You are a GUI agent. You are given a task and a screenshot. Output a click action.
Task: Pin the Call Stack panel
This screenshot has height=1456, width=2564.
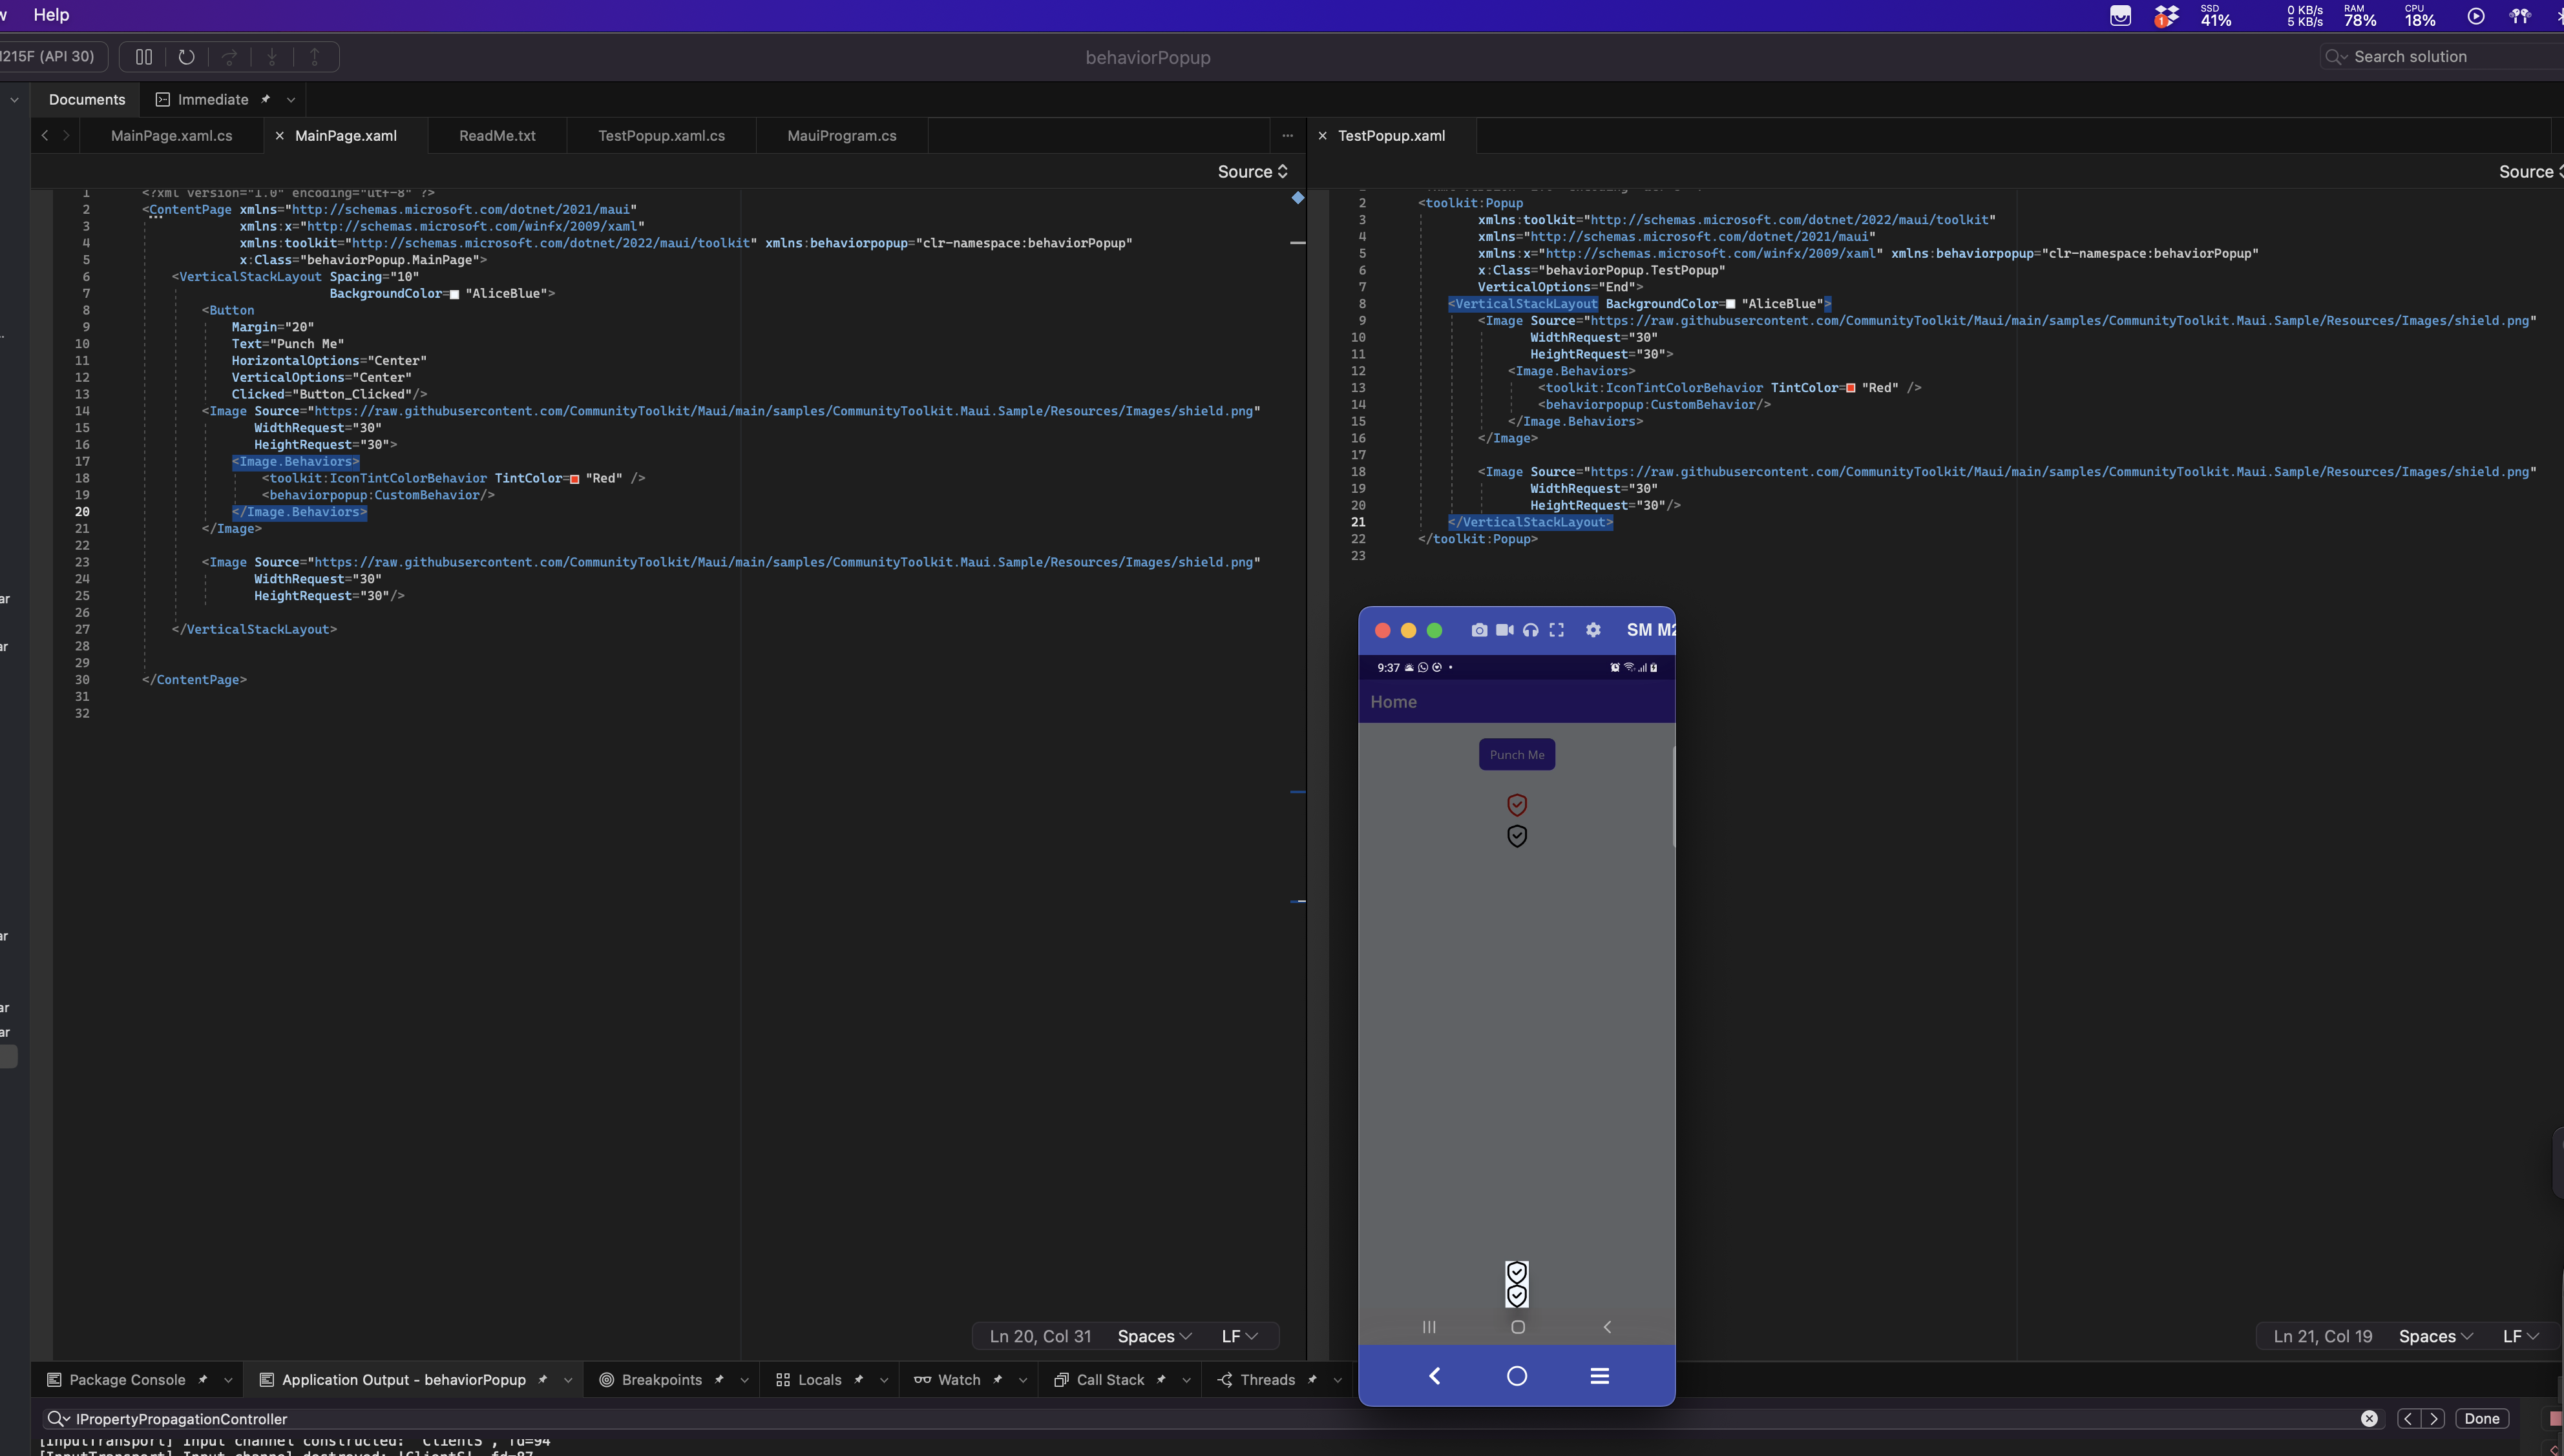(1162, 1379)
